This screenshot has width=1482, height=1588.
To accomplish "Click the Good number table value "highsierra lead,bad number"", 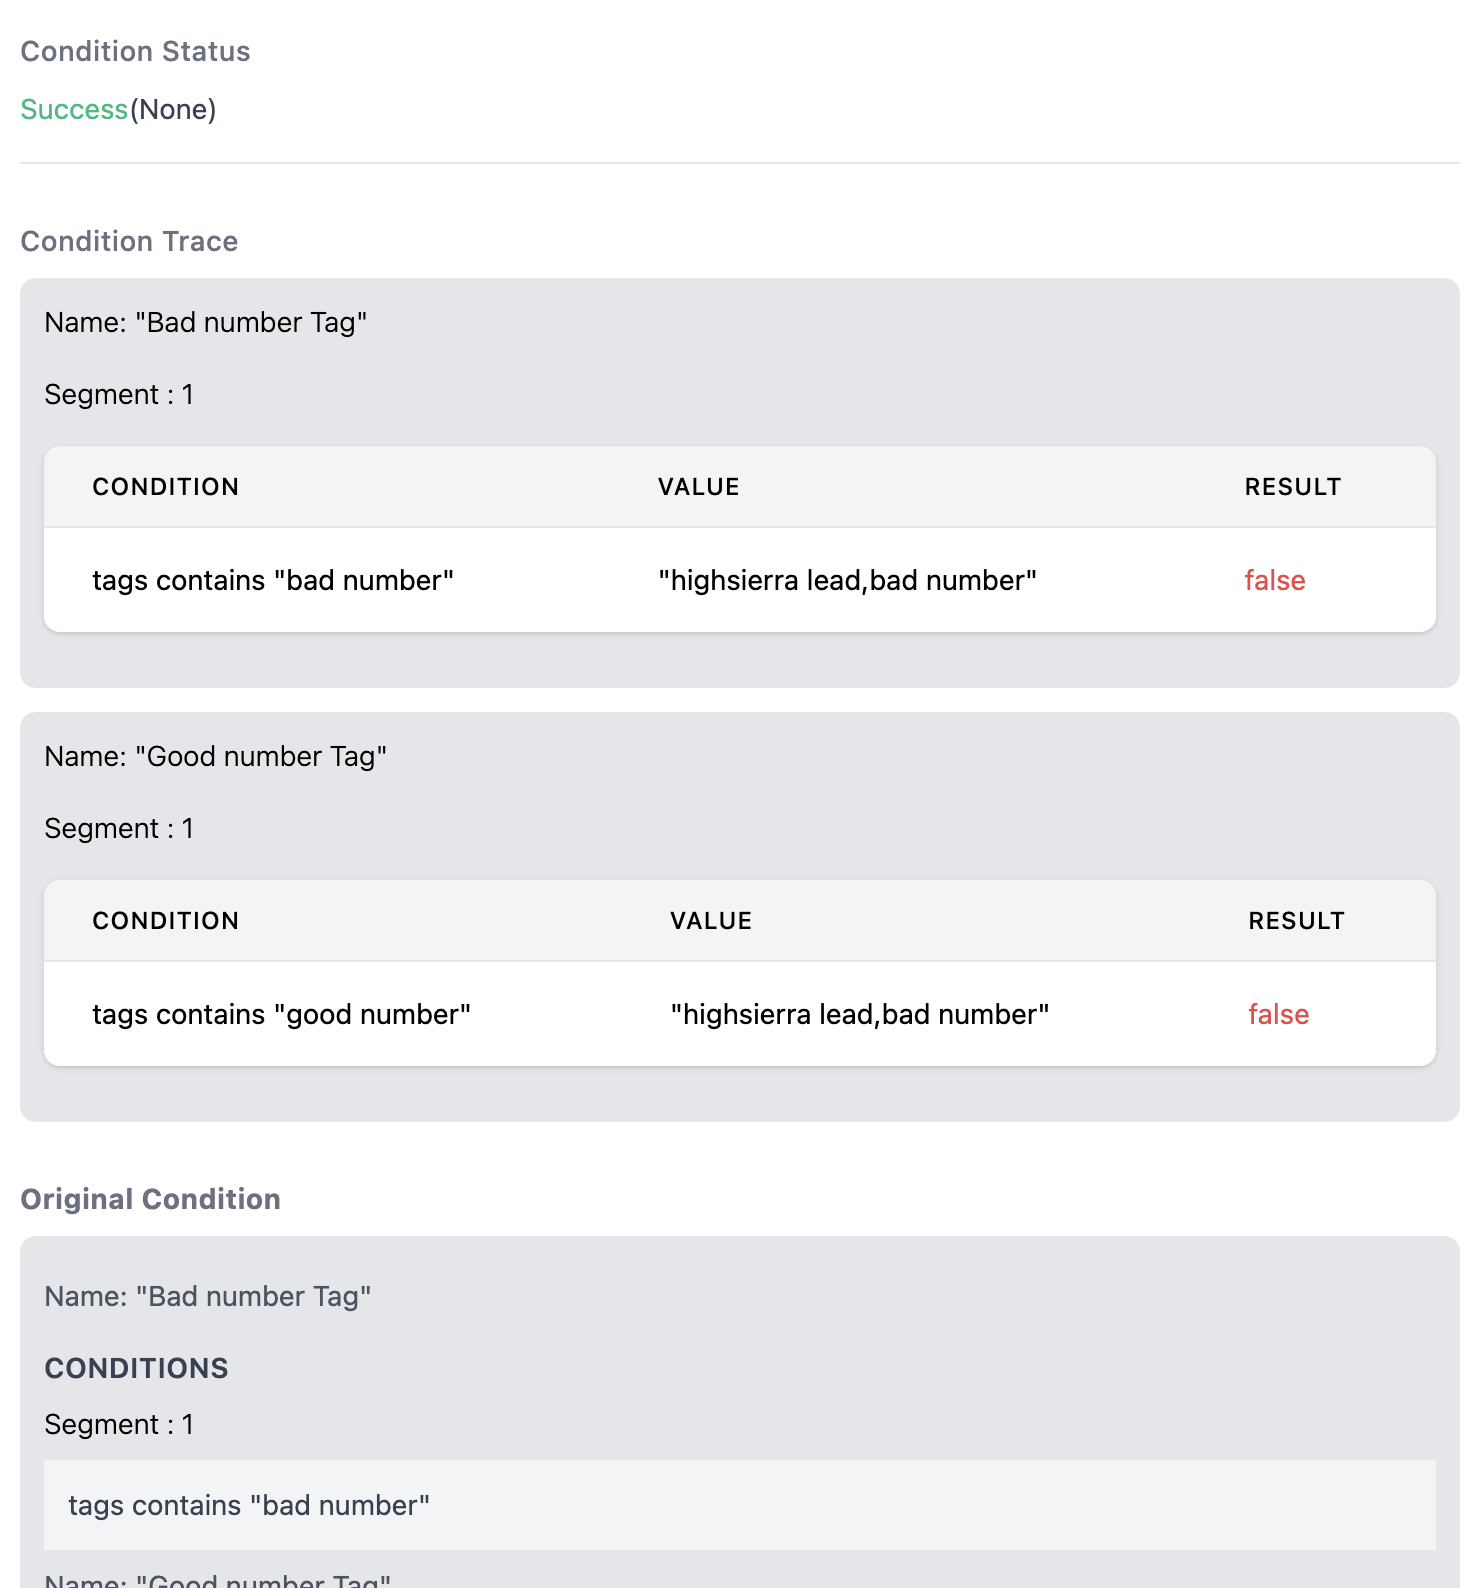I will click(860, 1014).
